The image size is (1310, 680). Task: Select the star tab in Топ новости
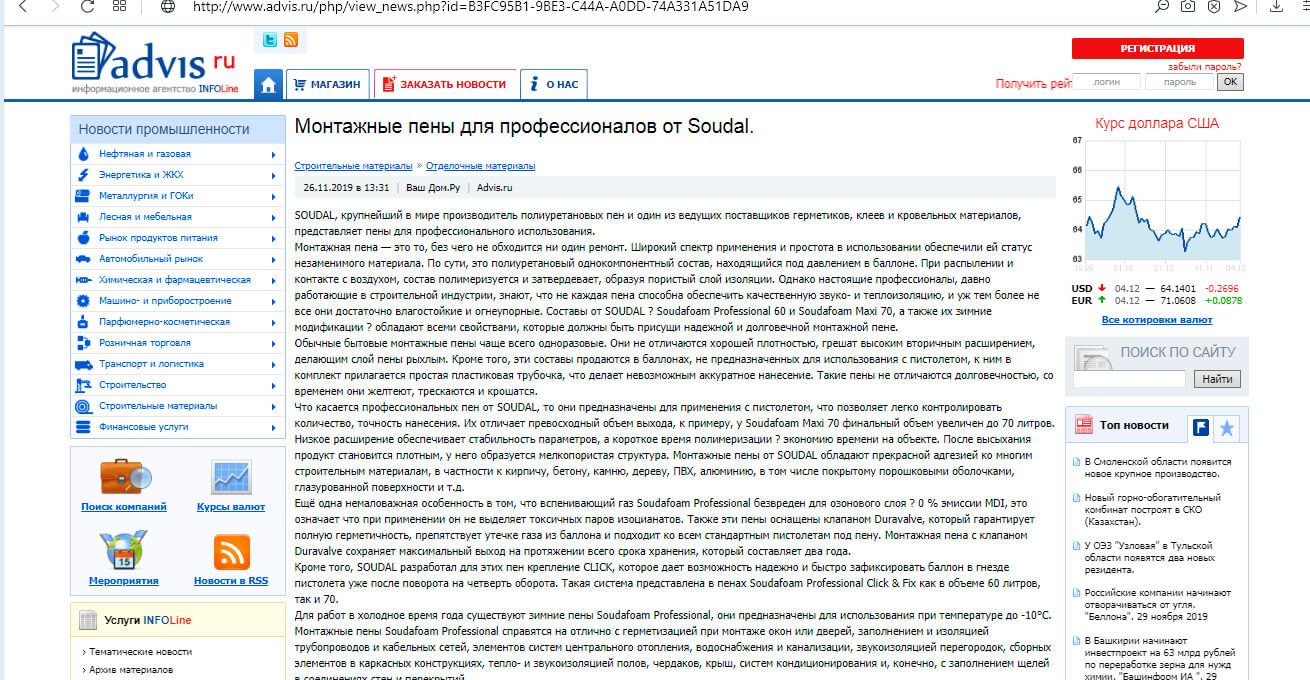click(x=1227, y=428)
